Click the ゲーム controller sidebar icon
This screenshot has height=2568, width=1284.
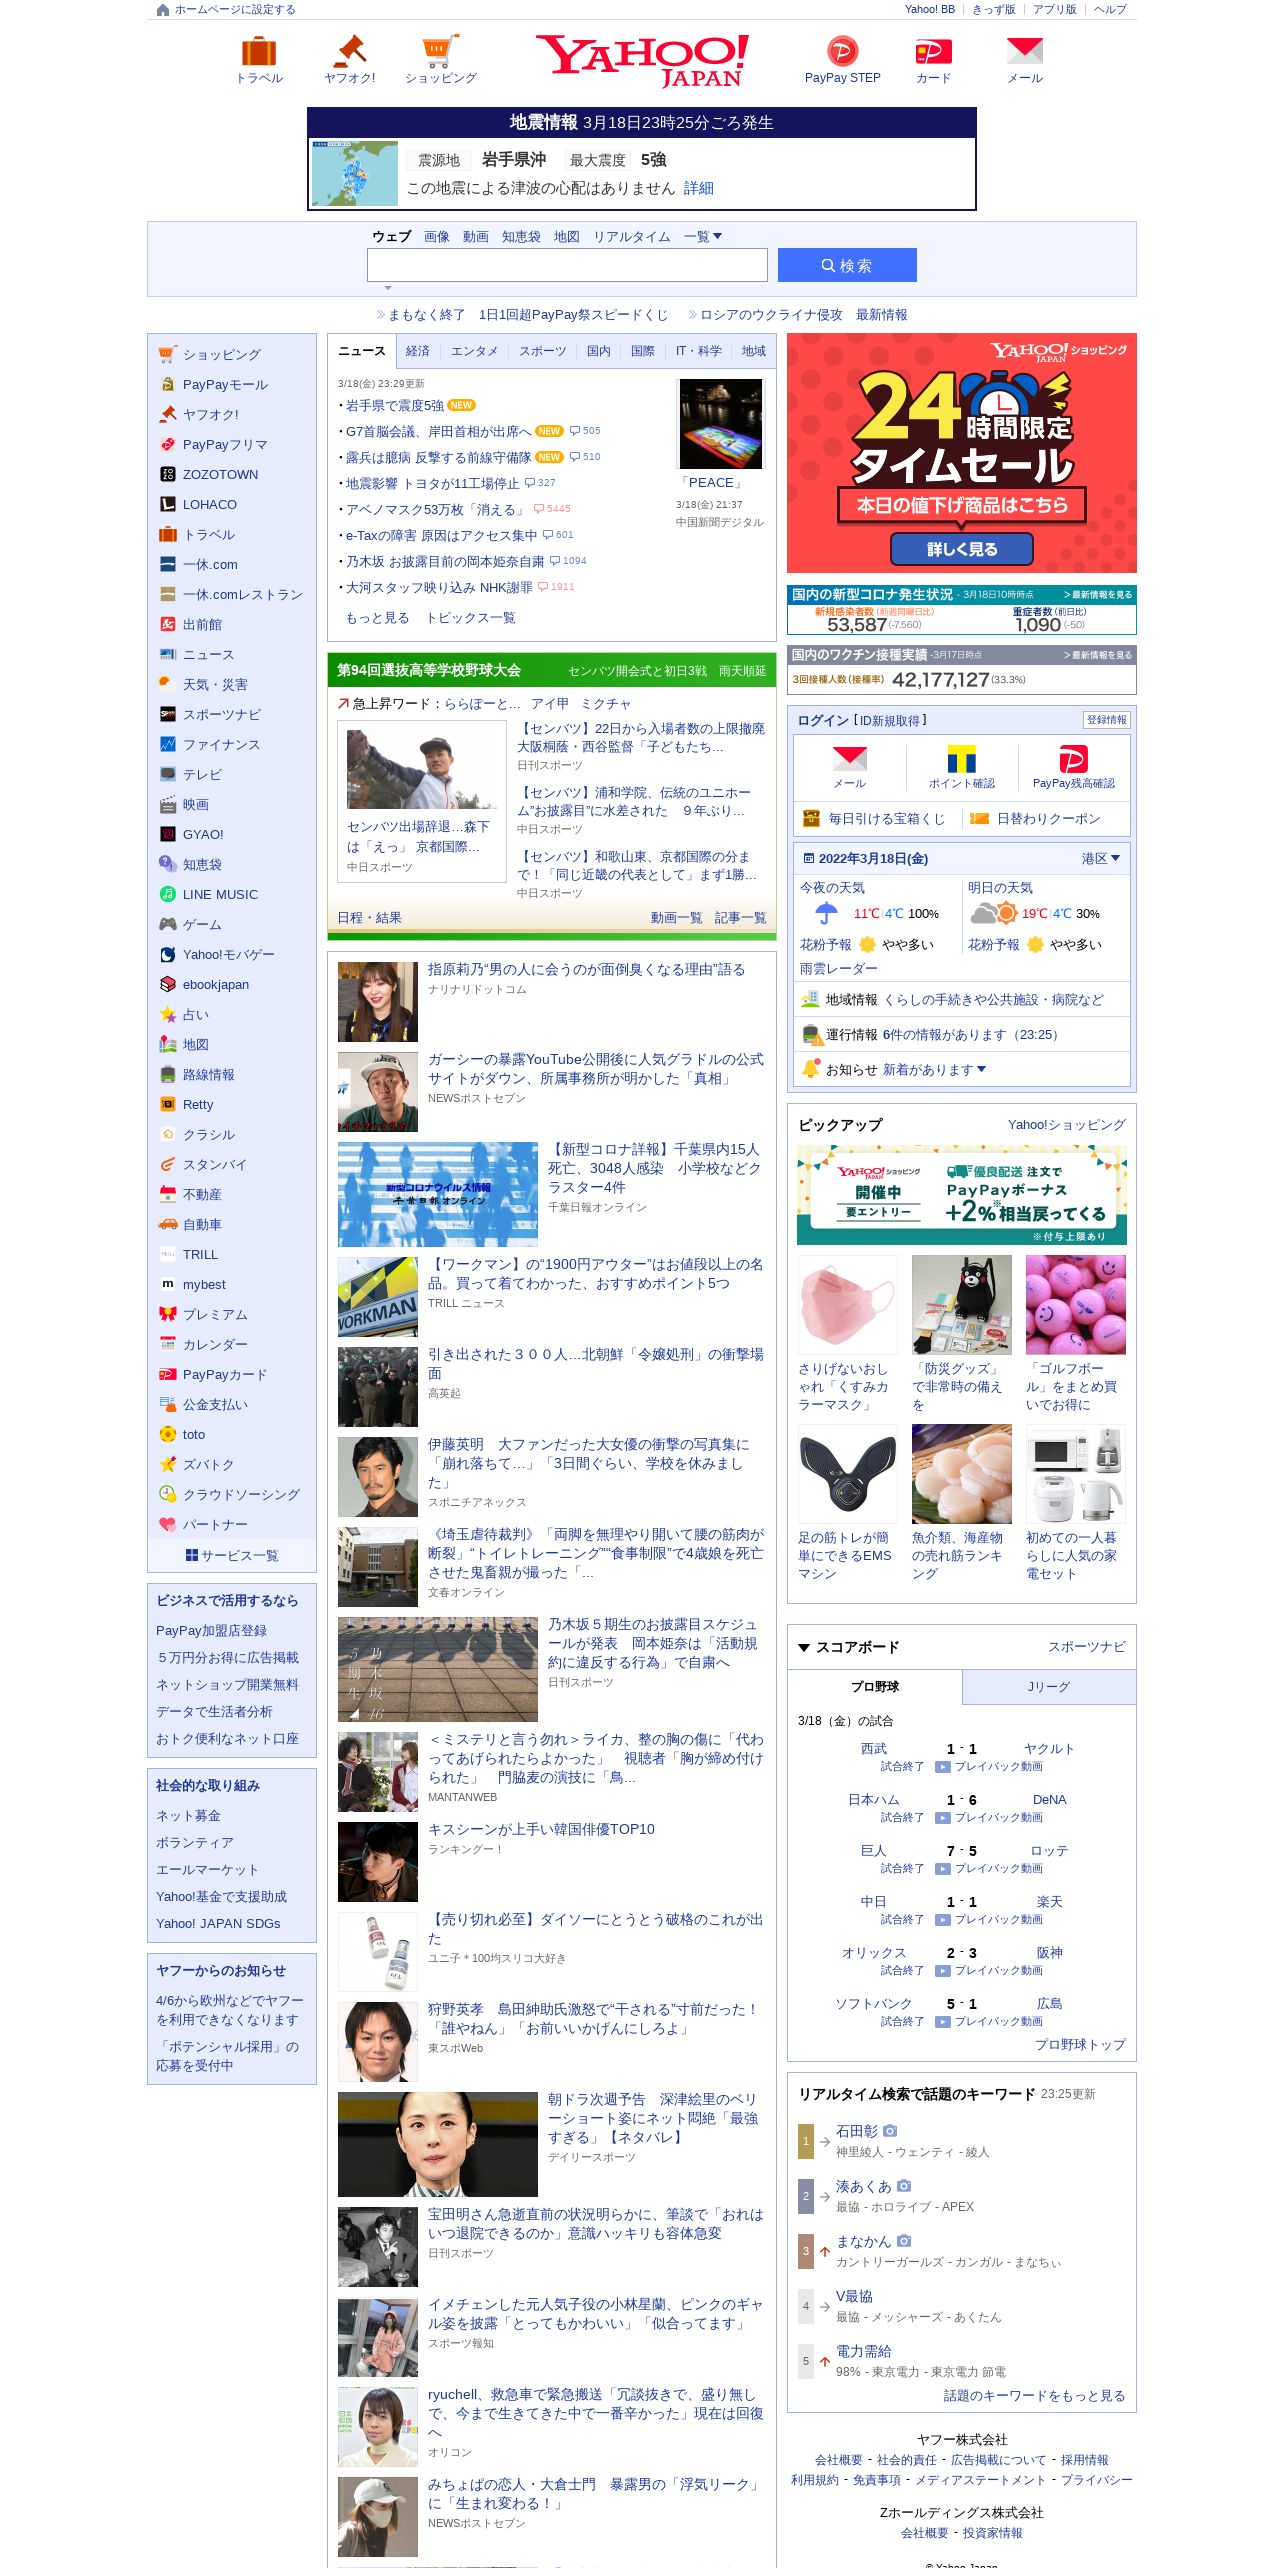click(168, 925)
